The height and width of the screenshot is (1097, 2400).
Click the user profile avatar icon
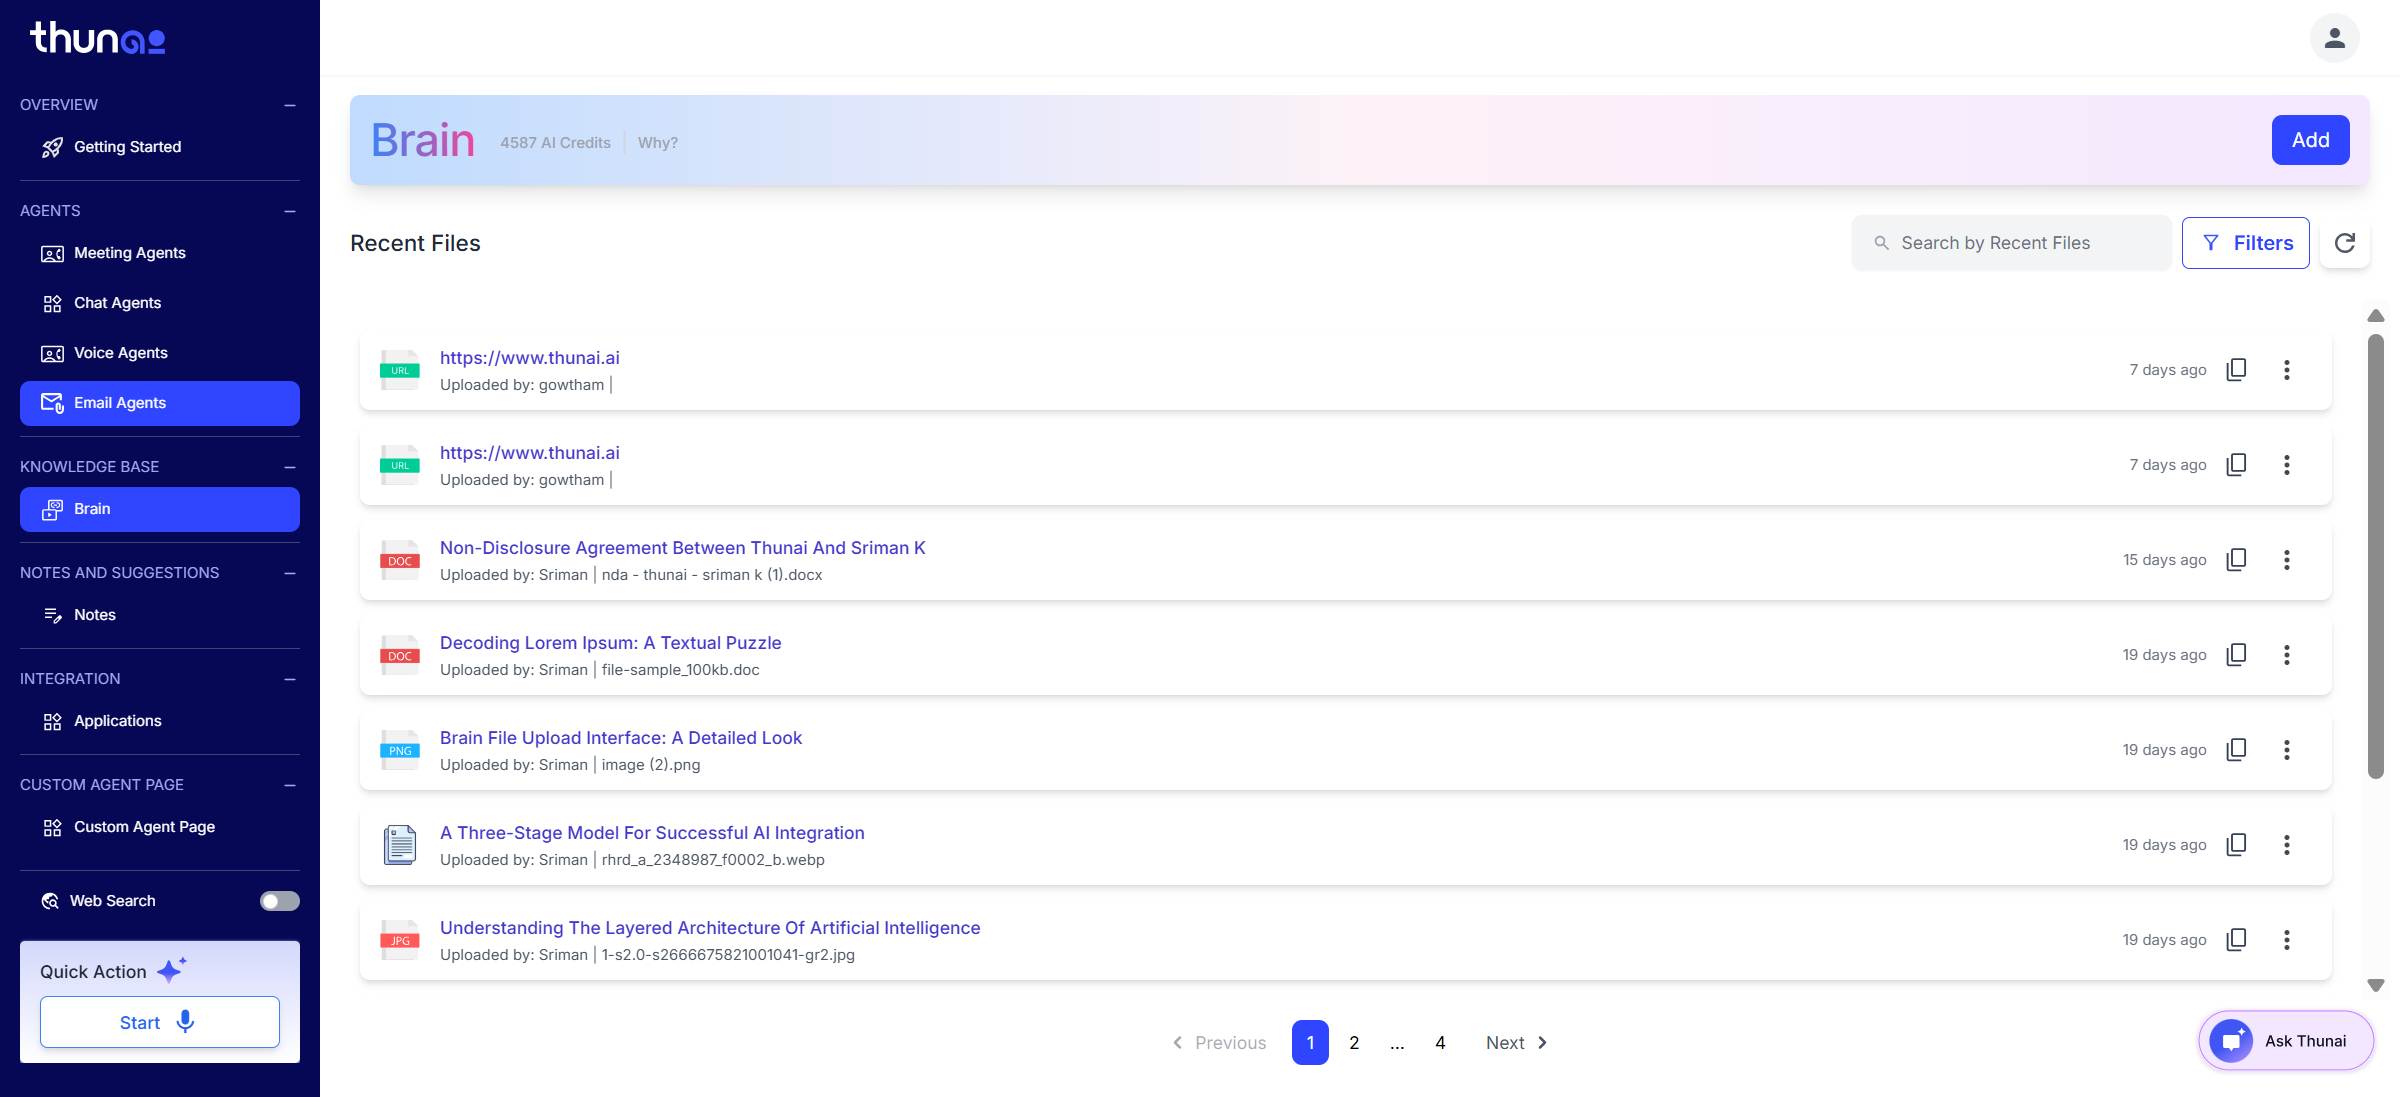click(2334, 38)
